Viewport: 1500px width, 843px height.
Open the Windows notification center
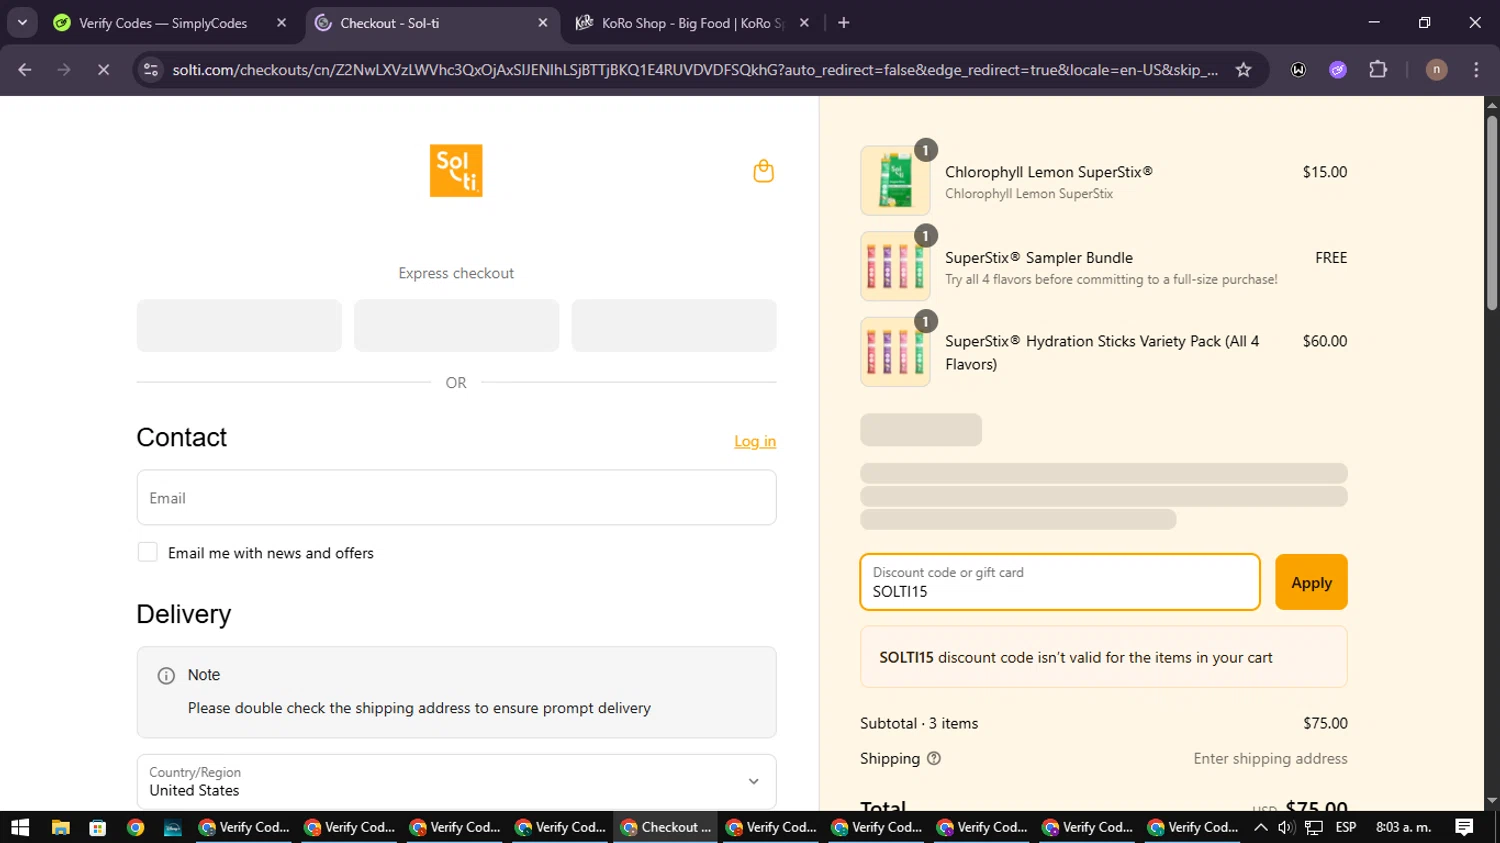(1464, 827)
